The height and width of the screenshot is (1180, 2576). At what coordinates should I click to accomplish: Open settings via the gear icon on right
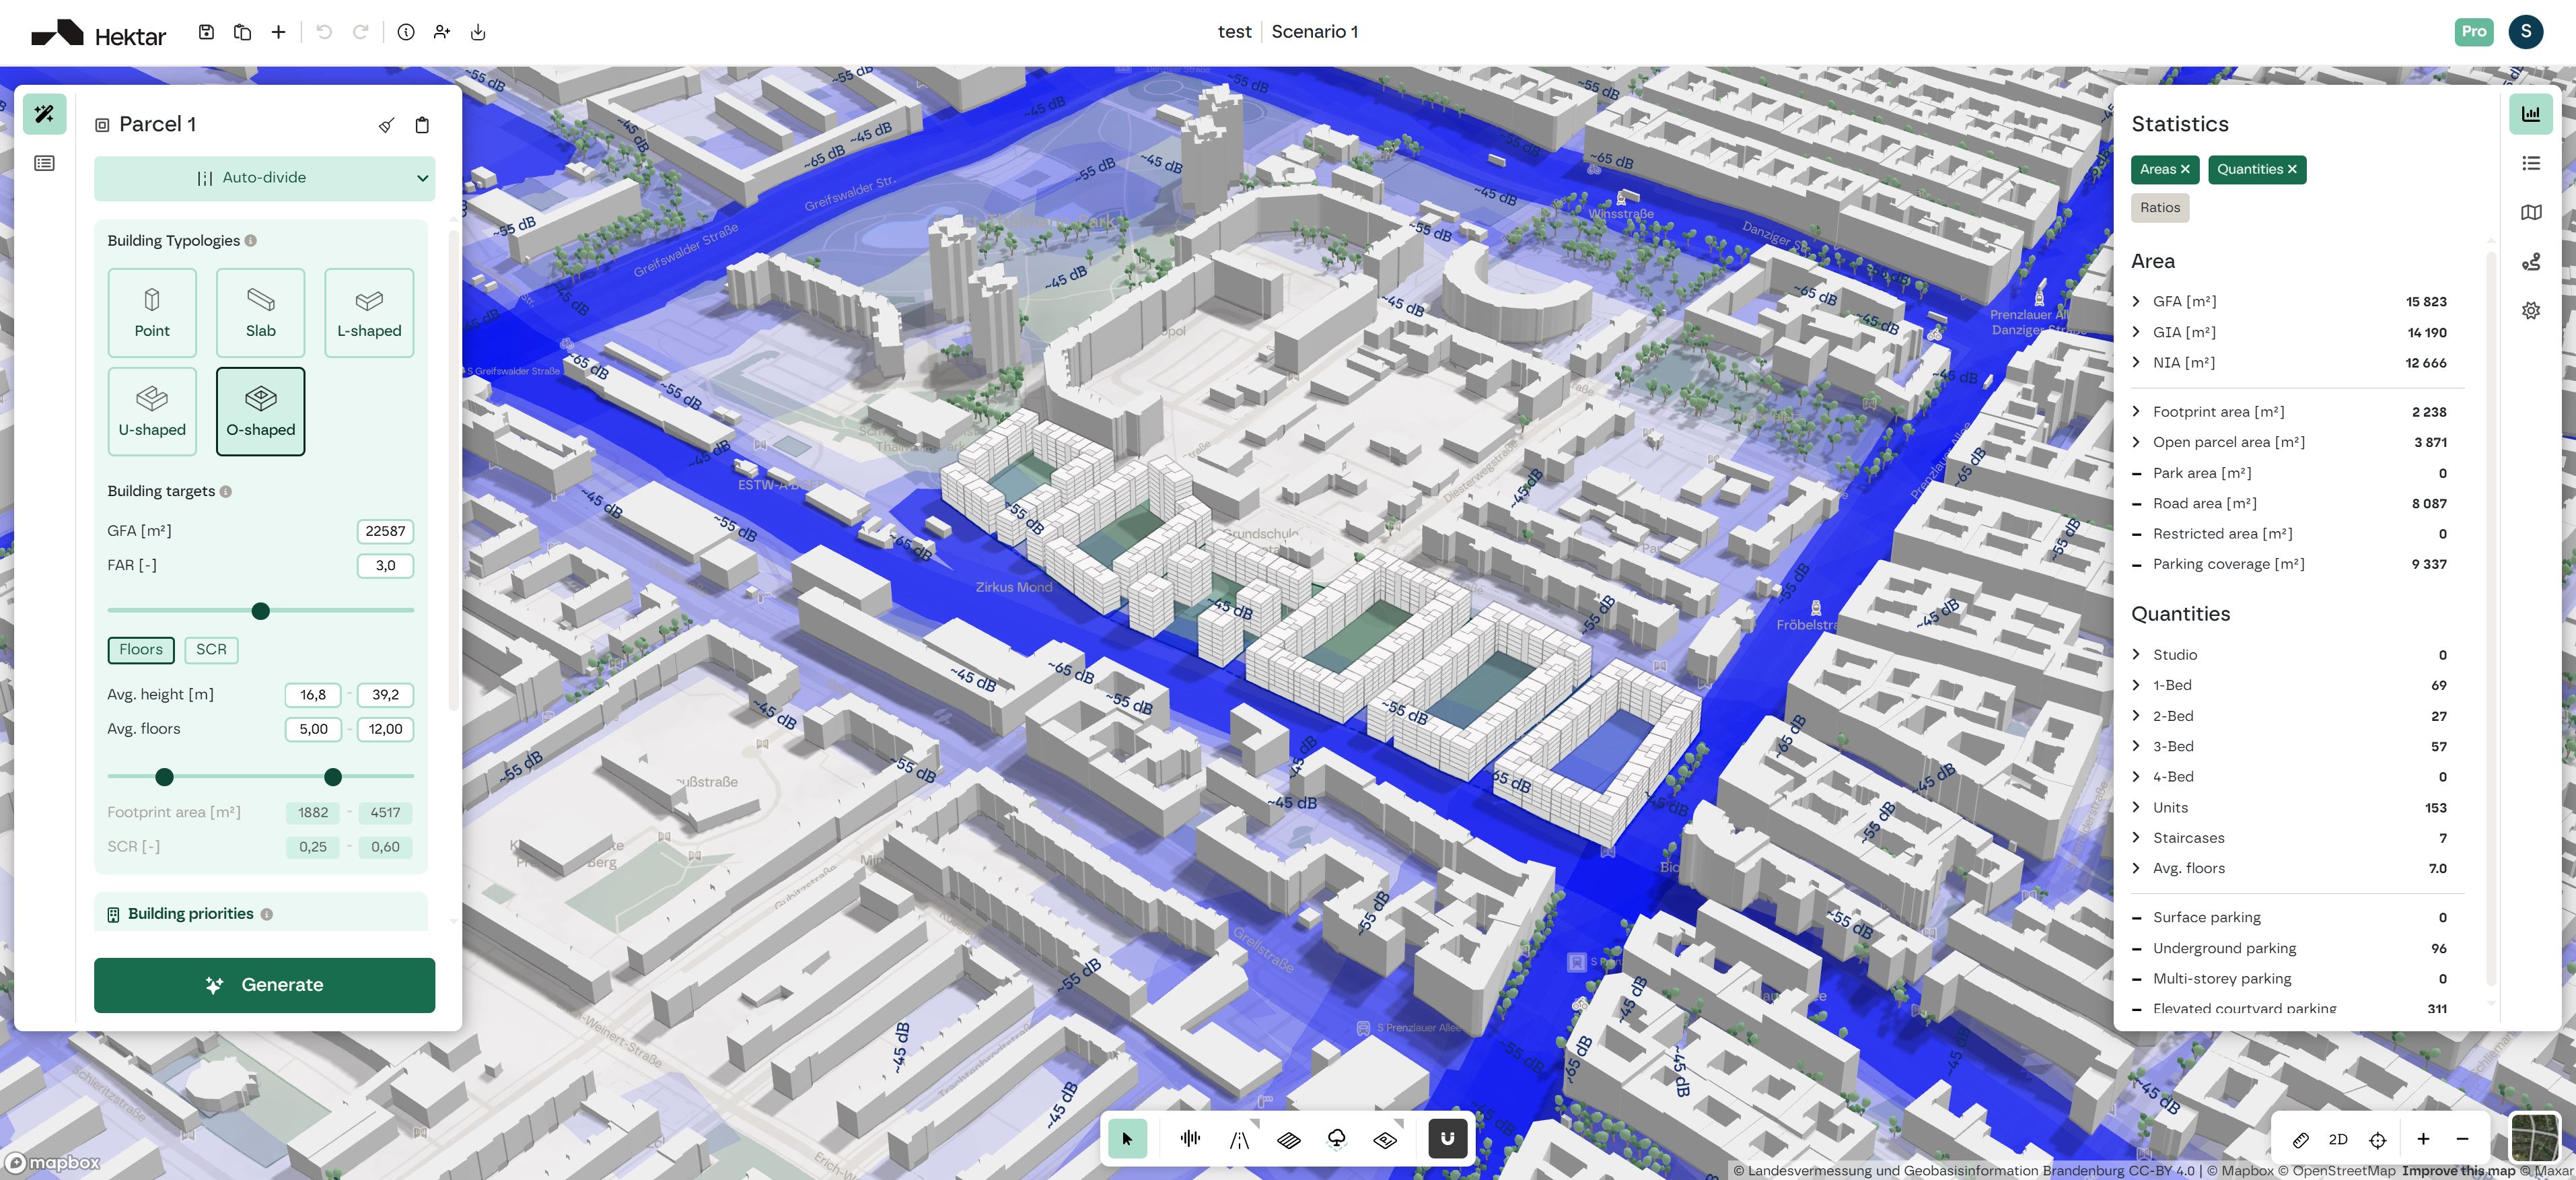click(2531, 310)
